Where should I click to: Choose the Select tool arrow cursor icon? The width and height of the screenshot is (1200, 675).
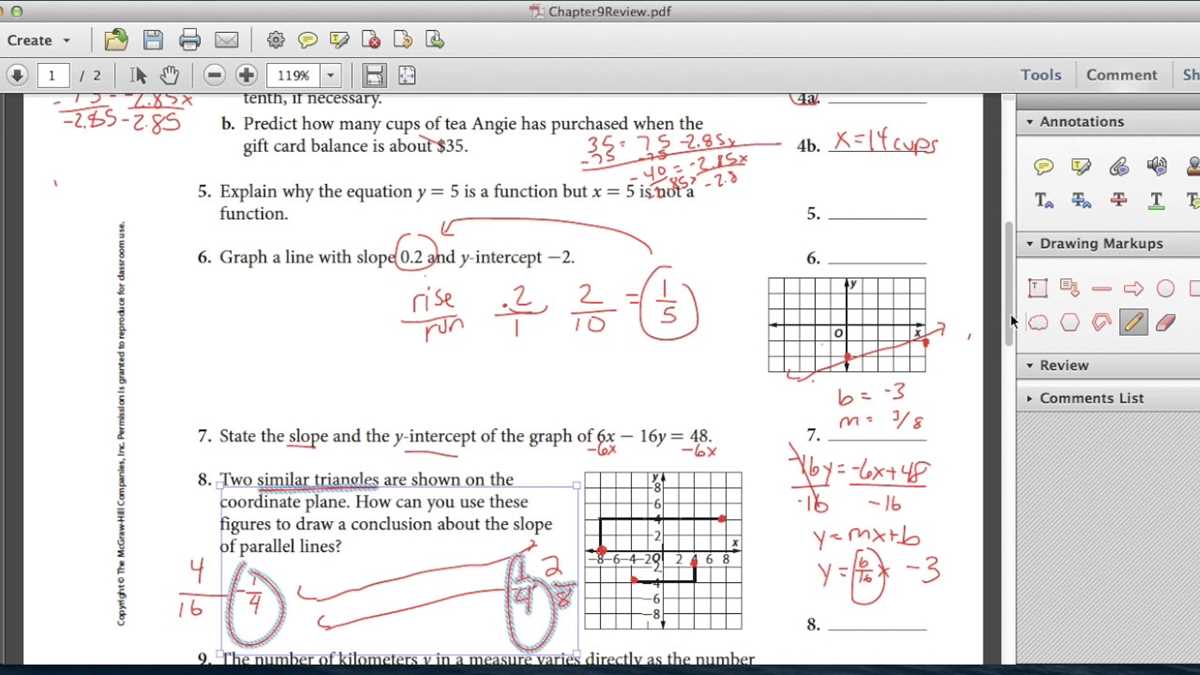point(138,75)
